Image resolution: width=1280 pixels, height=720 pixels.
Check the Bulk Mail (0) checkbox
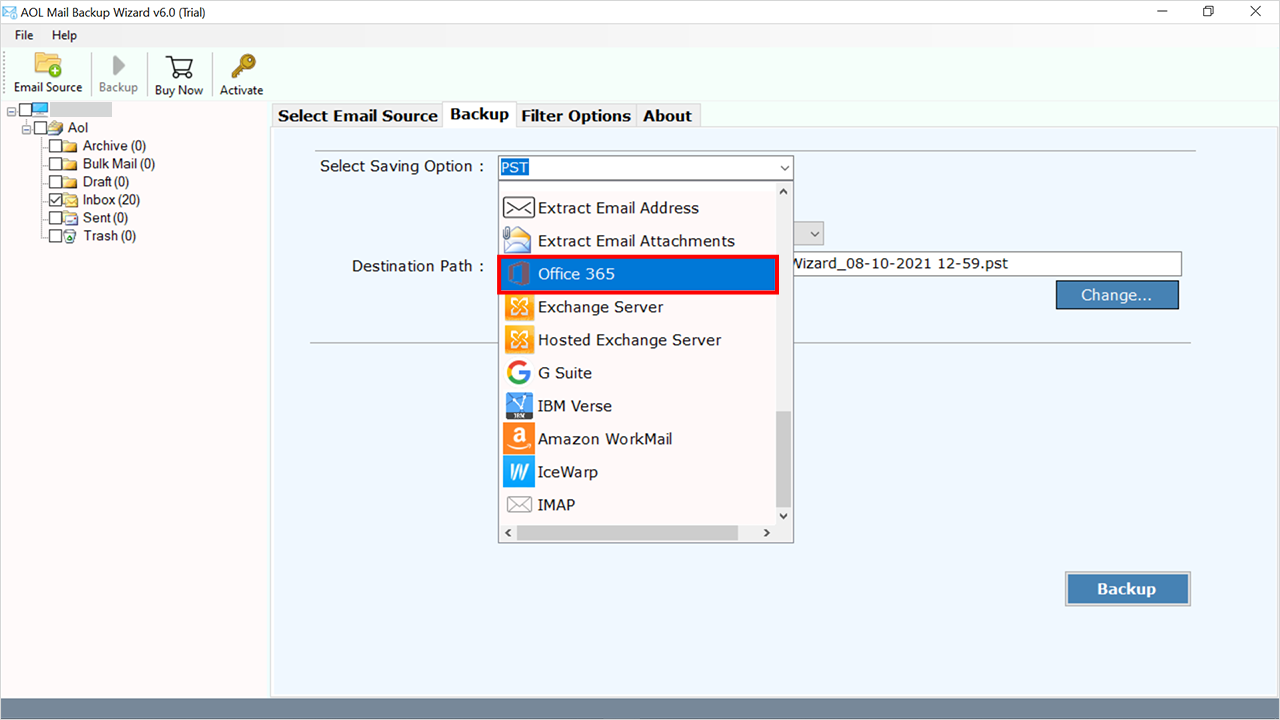pos(55,164)
